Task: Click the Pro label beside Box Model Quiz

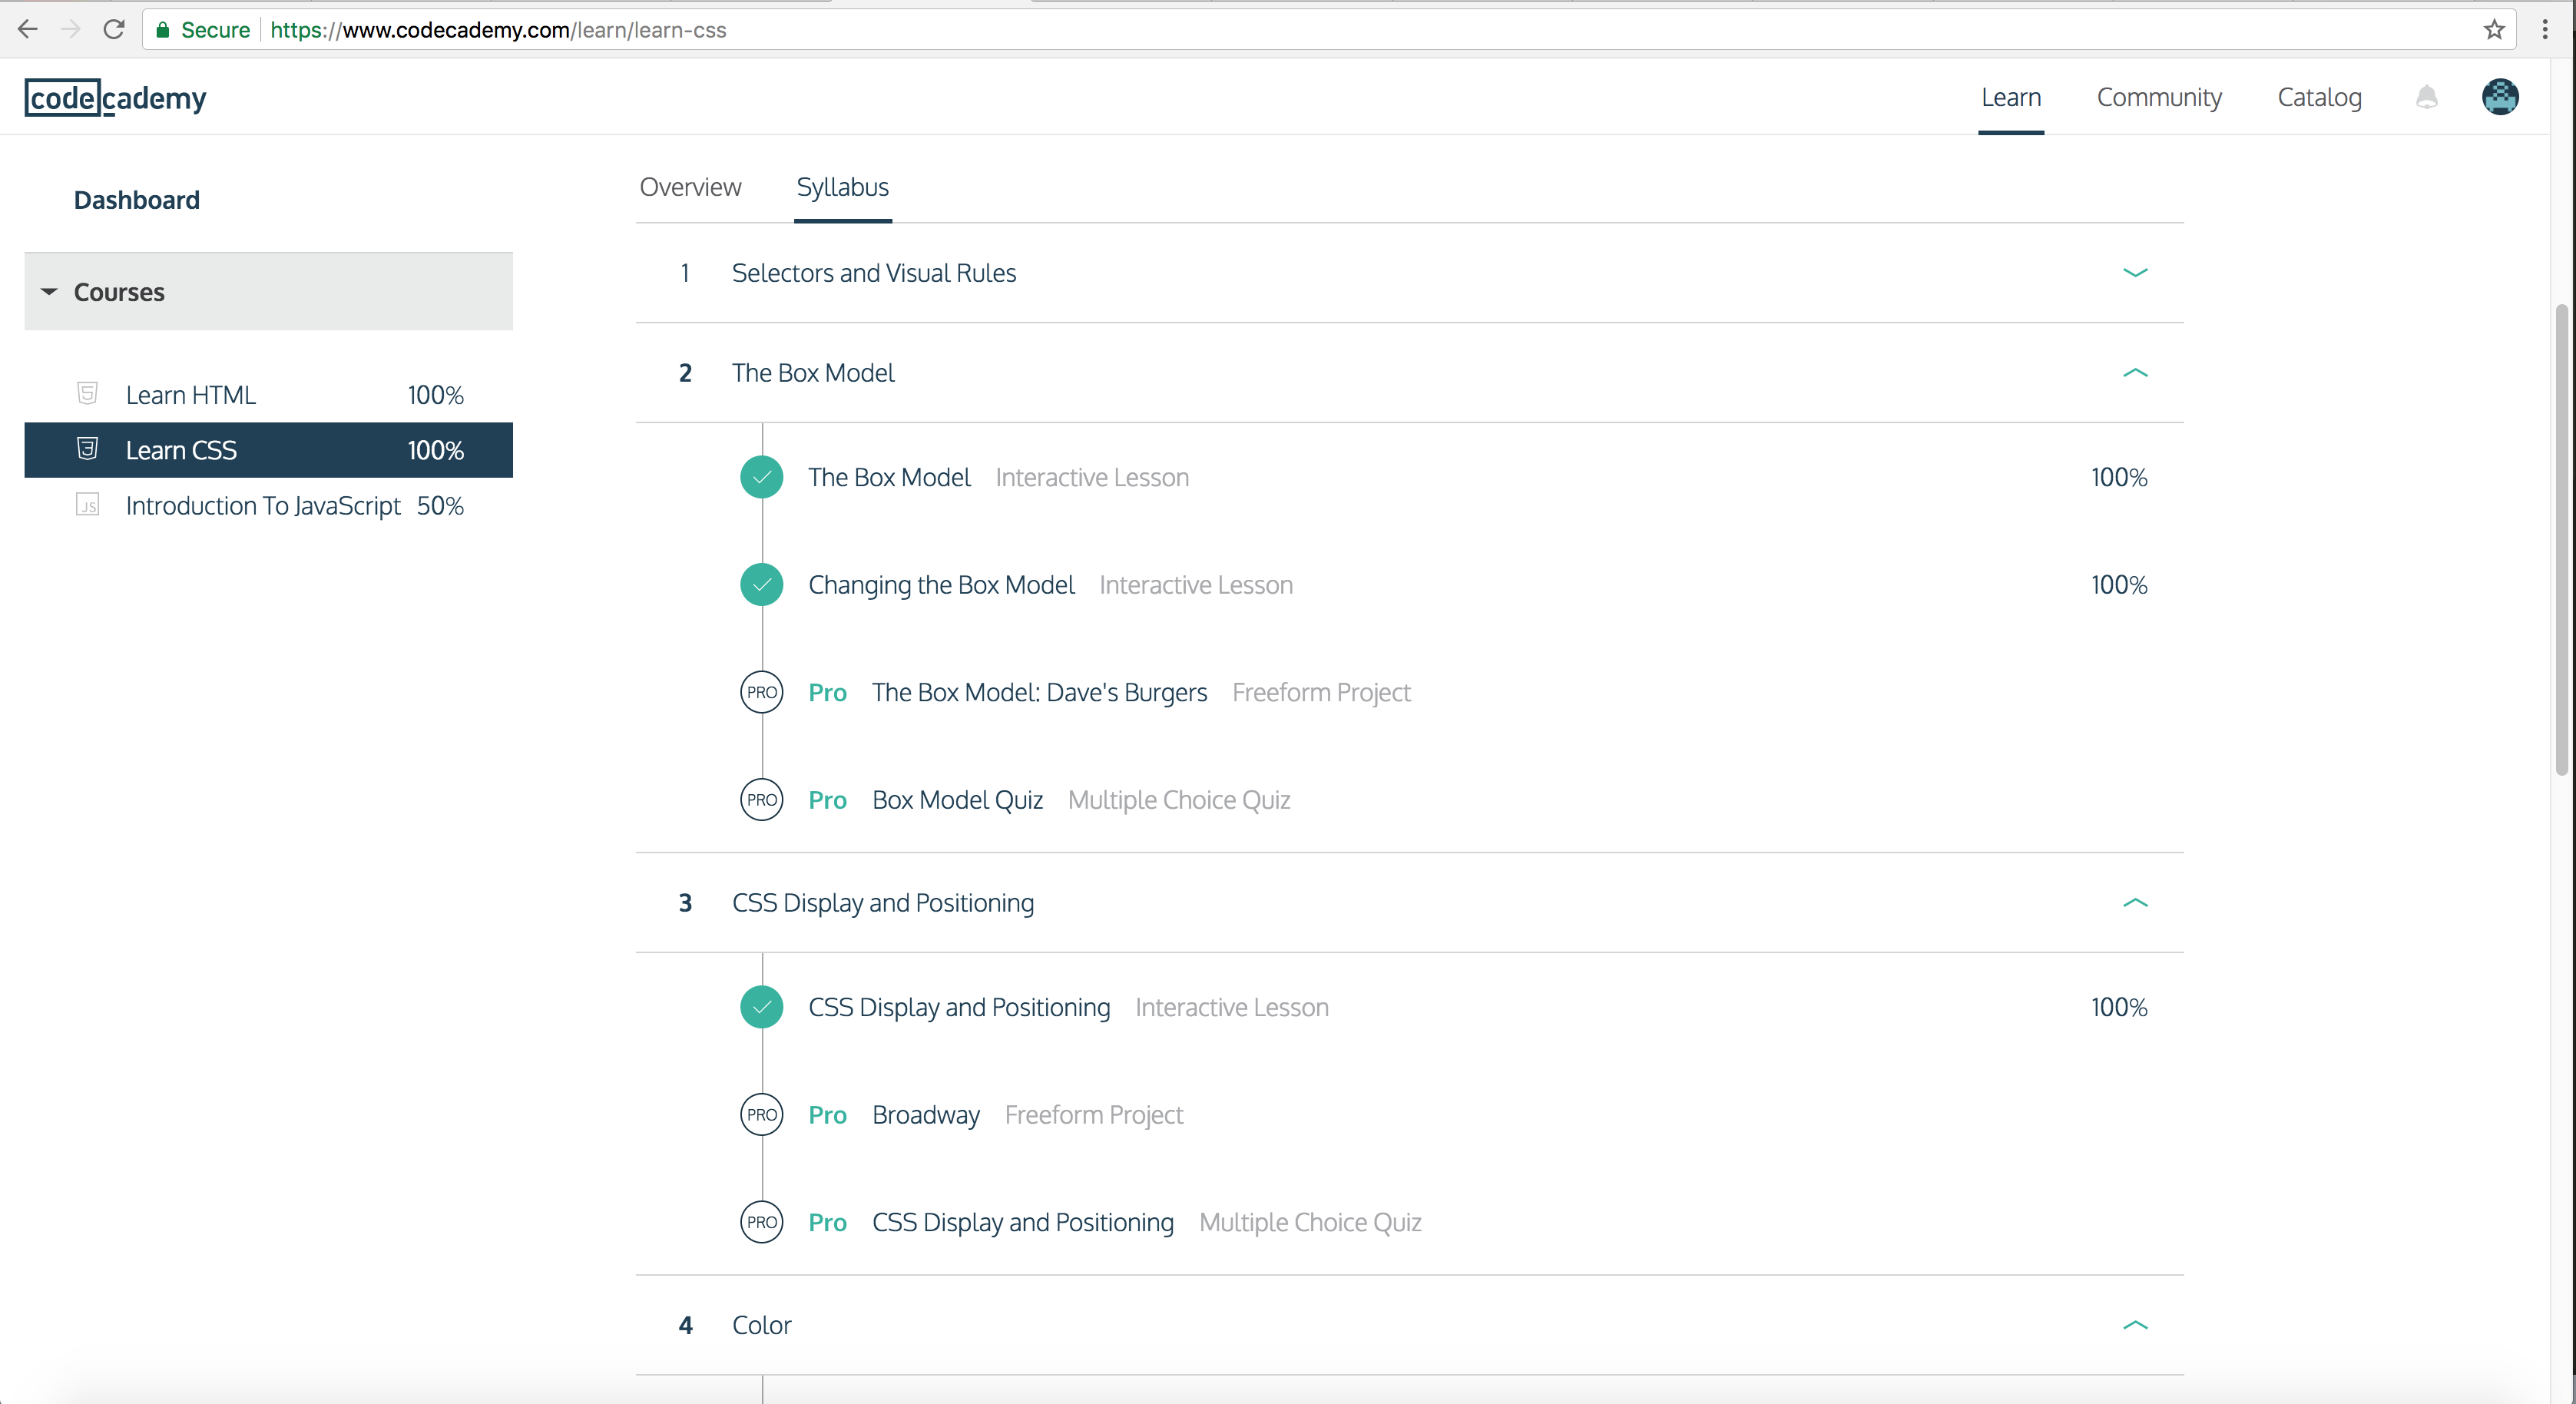Action: (827, 800)
